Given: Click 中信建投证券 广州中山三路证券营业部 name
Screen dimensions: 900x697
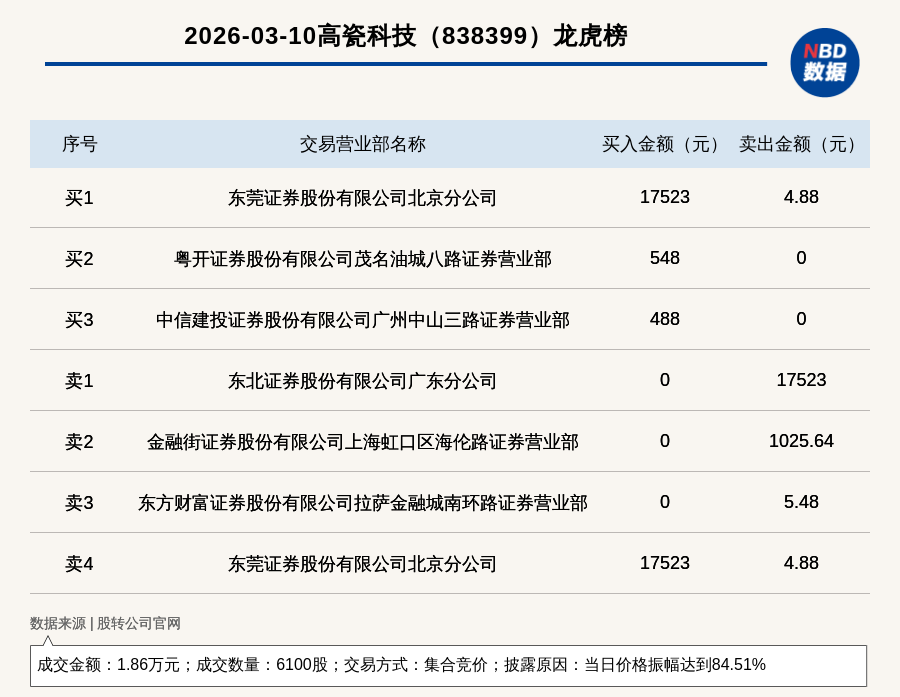Looking at the screenshot, I should (362, 320).
